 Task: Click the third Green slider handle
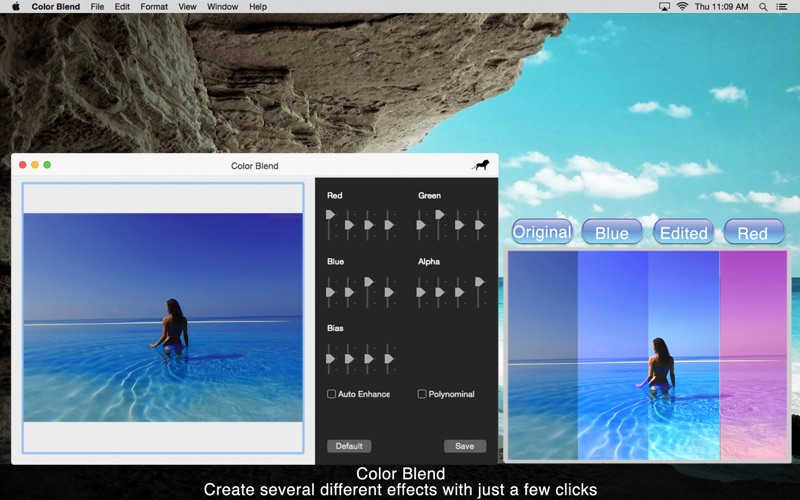(x=459, y=224)
